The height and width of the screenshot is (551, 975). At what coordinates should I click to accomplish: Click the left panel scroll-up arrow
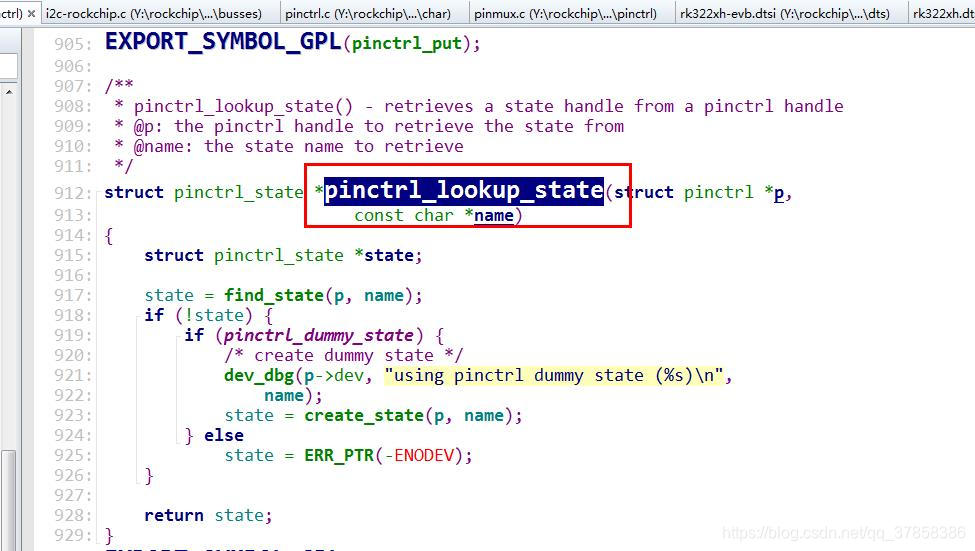pyautogui.click(x=9, y=92)
